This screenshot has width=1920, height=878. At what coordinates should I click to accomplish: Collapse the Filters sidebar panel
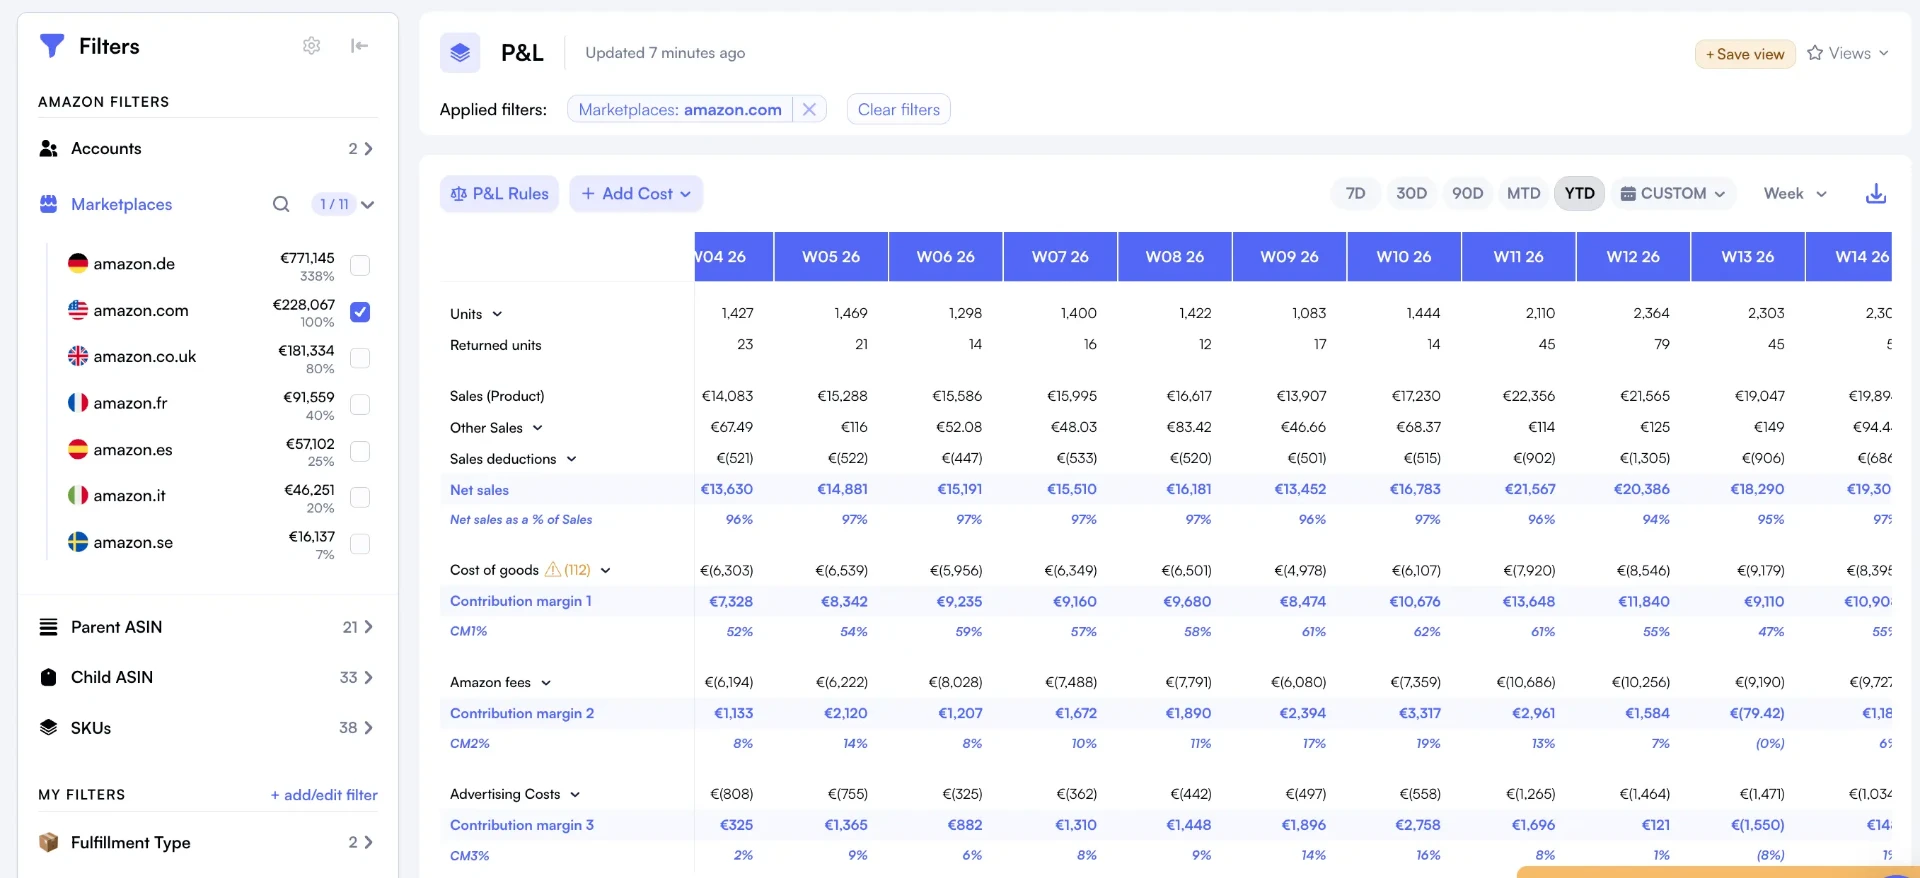click(359, 46)
